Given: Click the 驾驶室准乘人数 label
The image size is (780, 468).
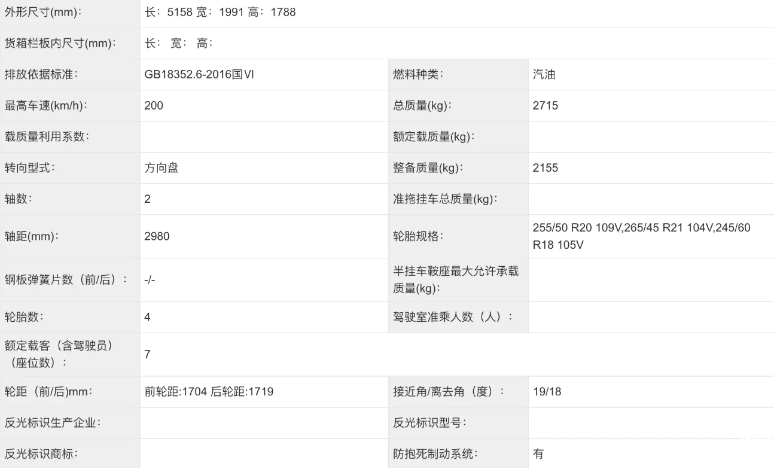Looking at the screenshot, I should tap(452, 317).
